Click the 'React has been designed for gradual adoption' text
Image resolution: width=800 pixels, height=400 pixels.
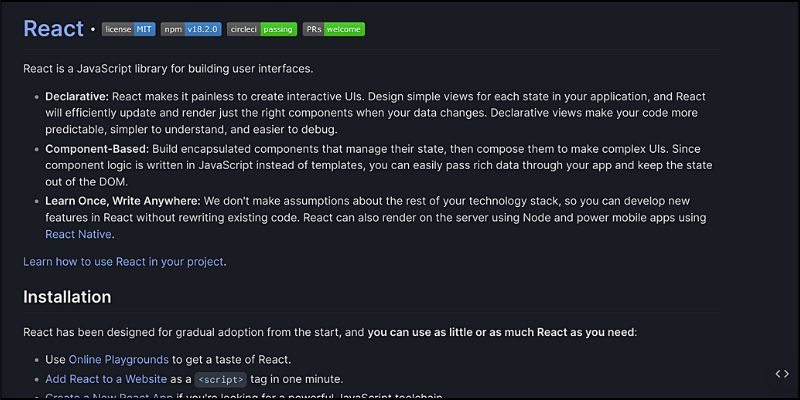tap(190, 332)
